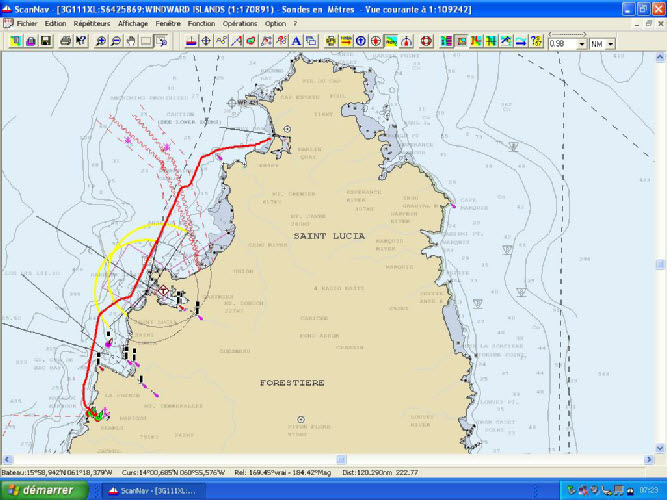Toggle the zoom rectangle selection tool
This screenshot has height=500, width=667.
pos(162,42)
